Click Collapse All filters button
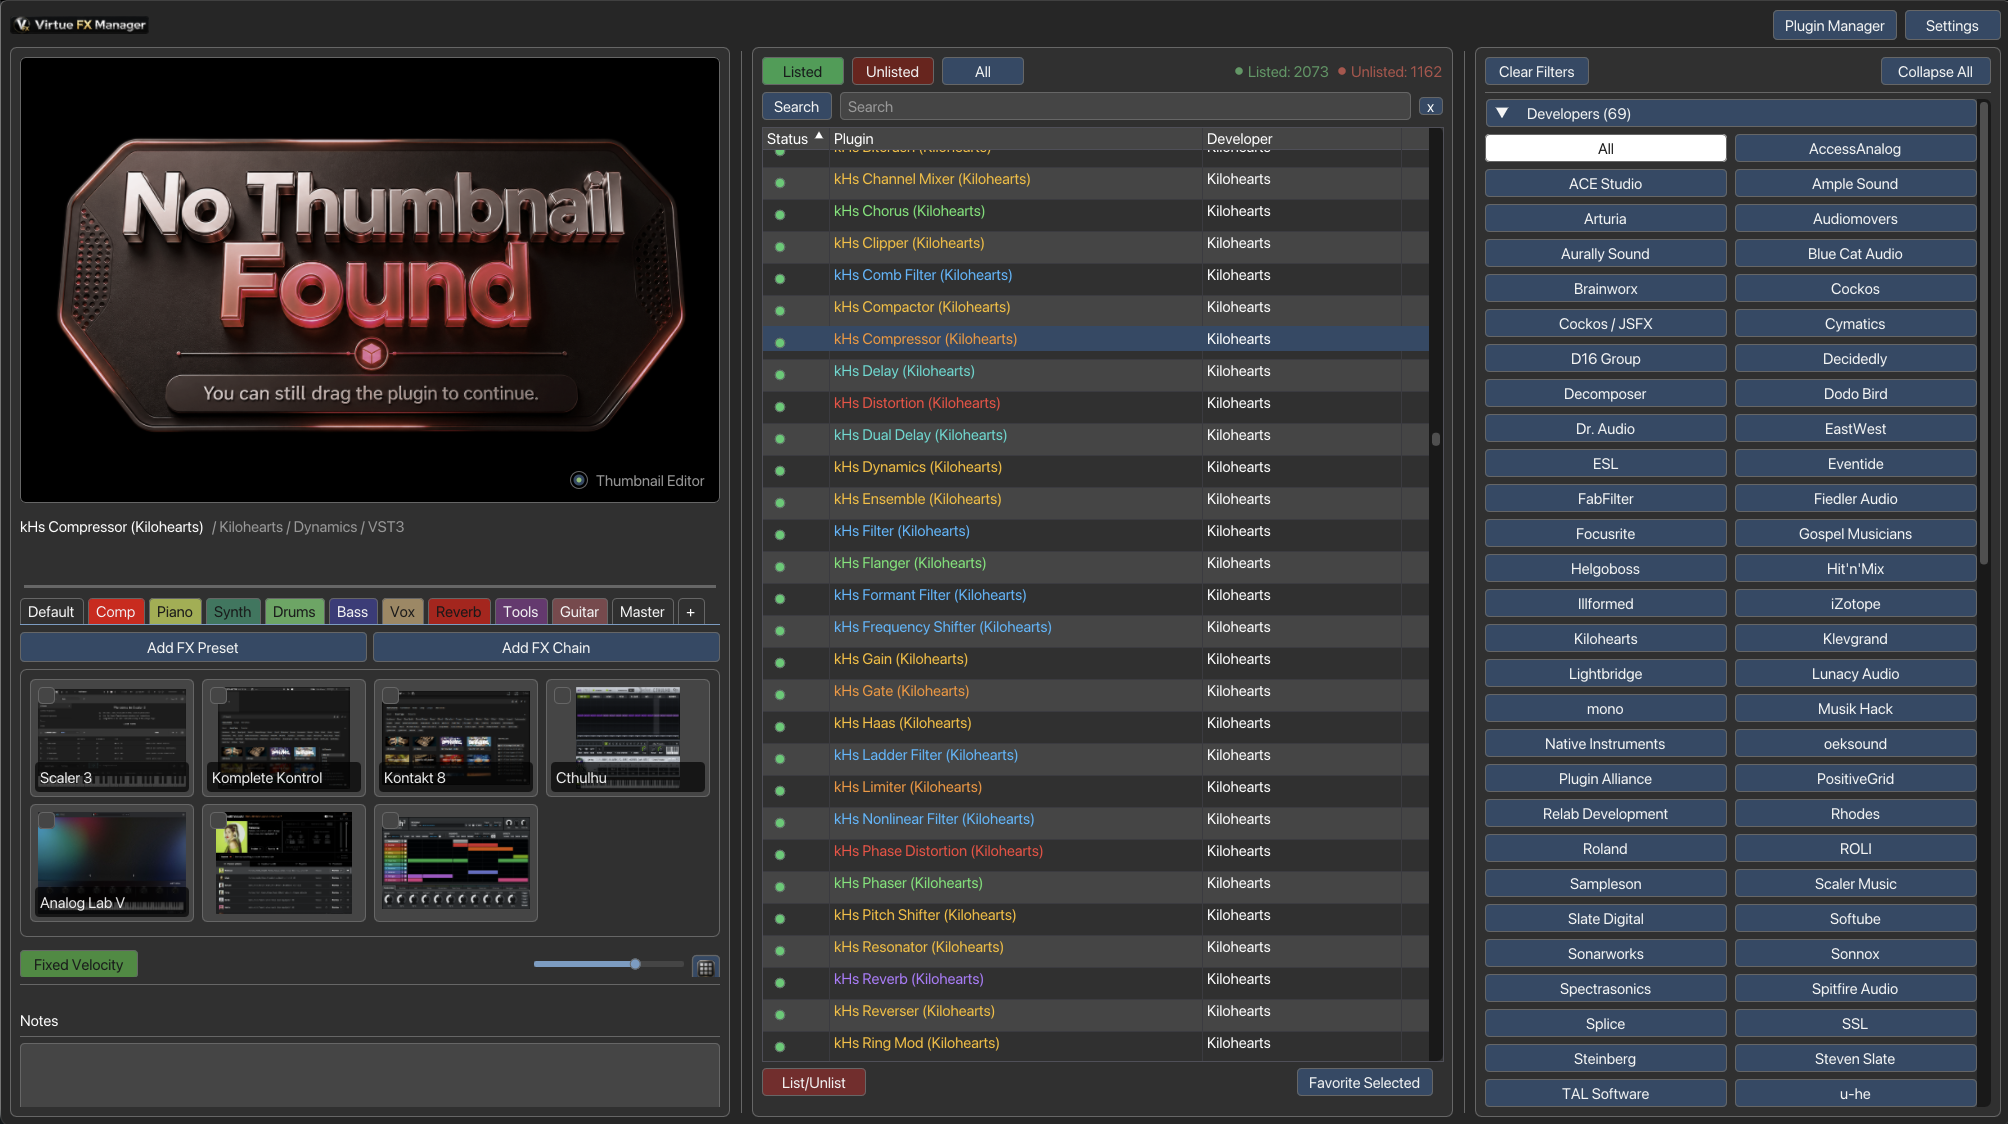This screenshot has width=2008, height=1124. pos(1935,71)
